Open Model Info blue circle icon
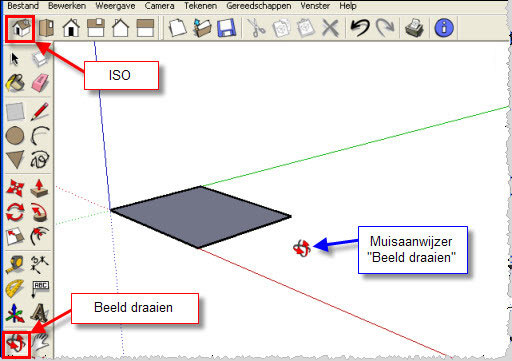The height and width of the screenshot is (361, 512). click(444, 28)
